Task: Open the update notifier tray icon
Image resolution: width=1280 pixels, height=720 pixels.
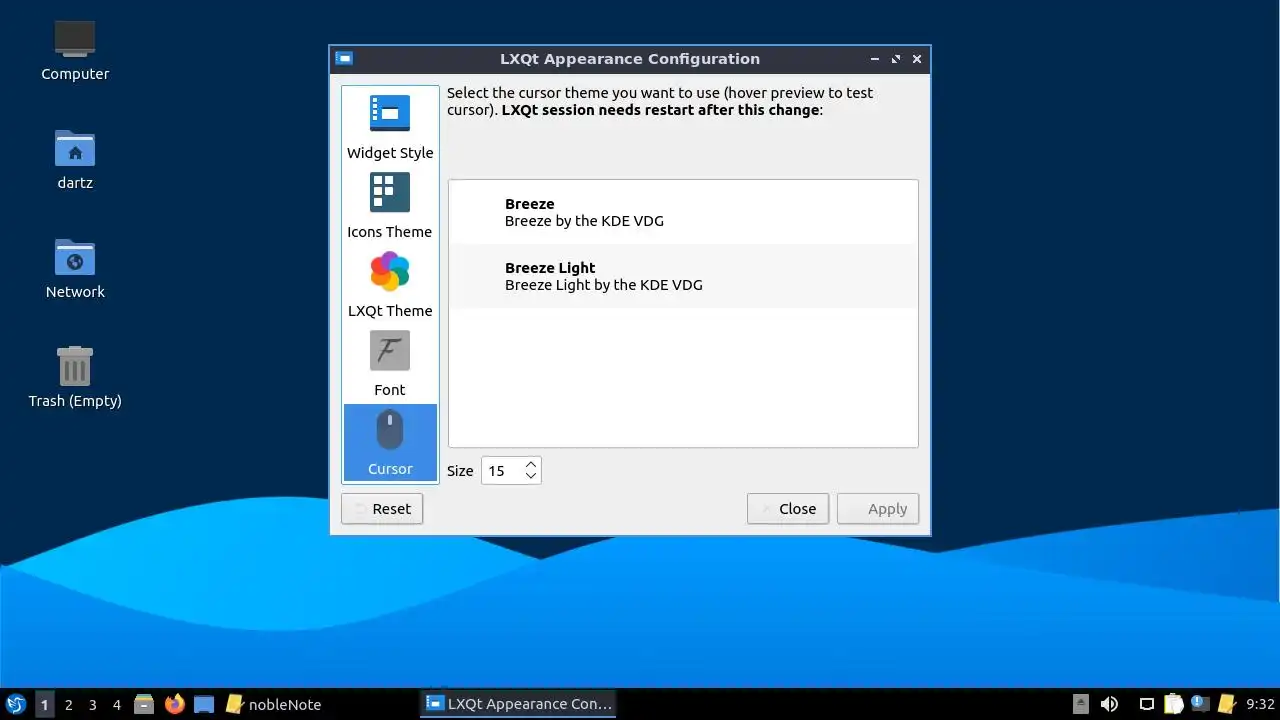Action: tap(1199, 704)
